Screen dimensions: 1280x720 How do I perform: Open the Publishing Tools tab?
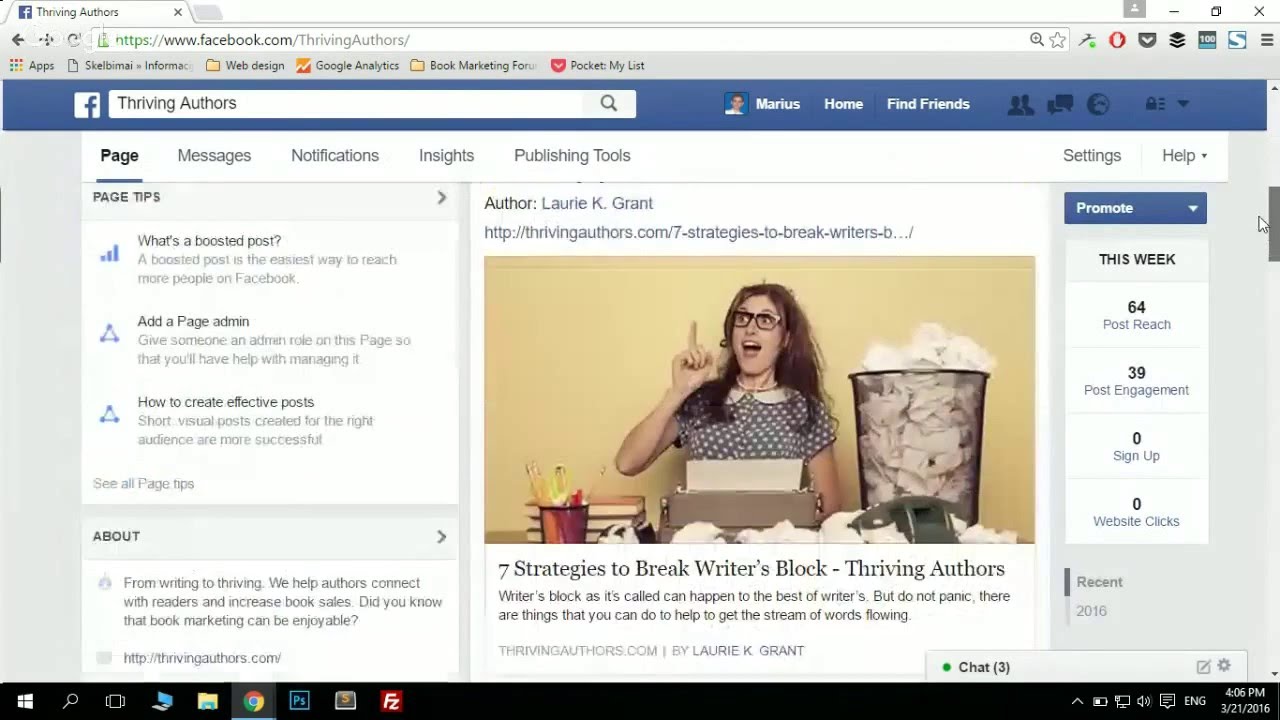[572, 156]
